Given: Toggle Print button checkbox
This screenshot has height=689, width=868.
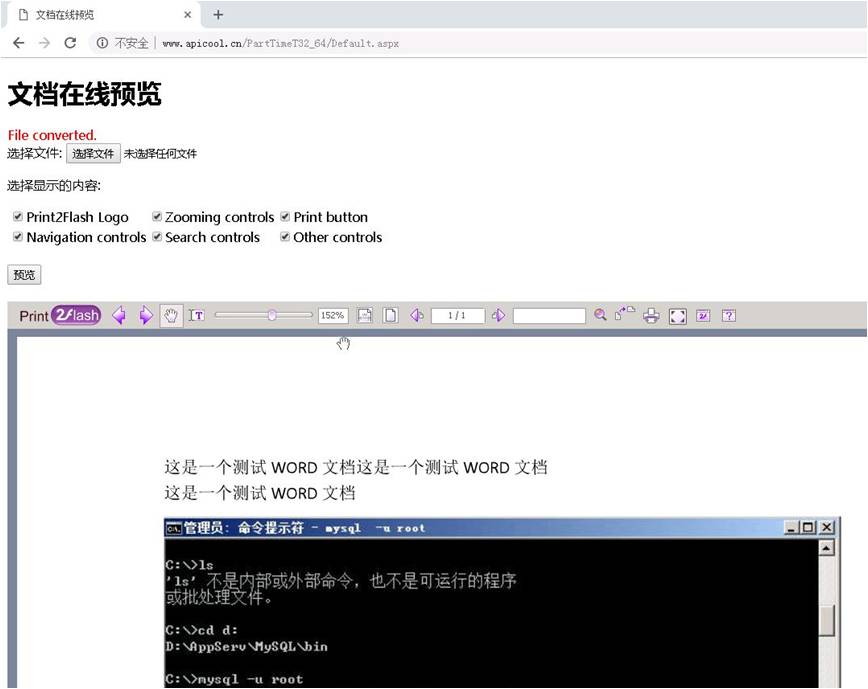Looking at the screenshot, I should pos(285,216).
